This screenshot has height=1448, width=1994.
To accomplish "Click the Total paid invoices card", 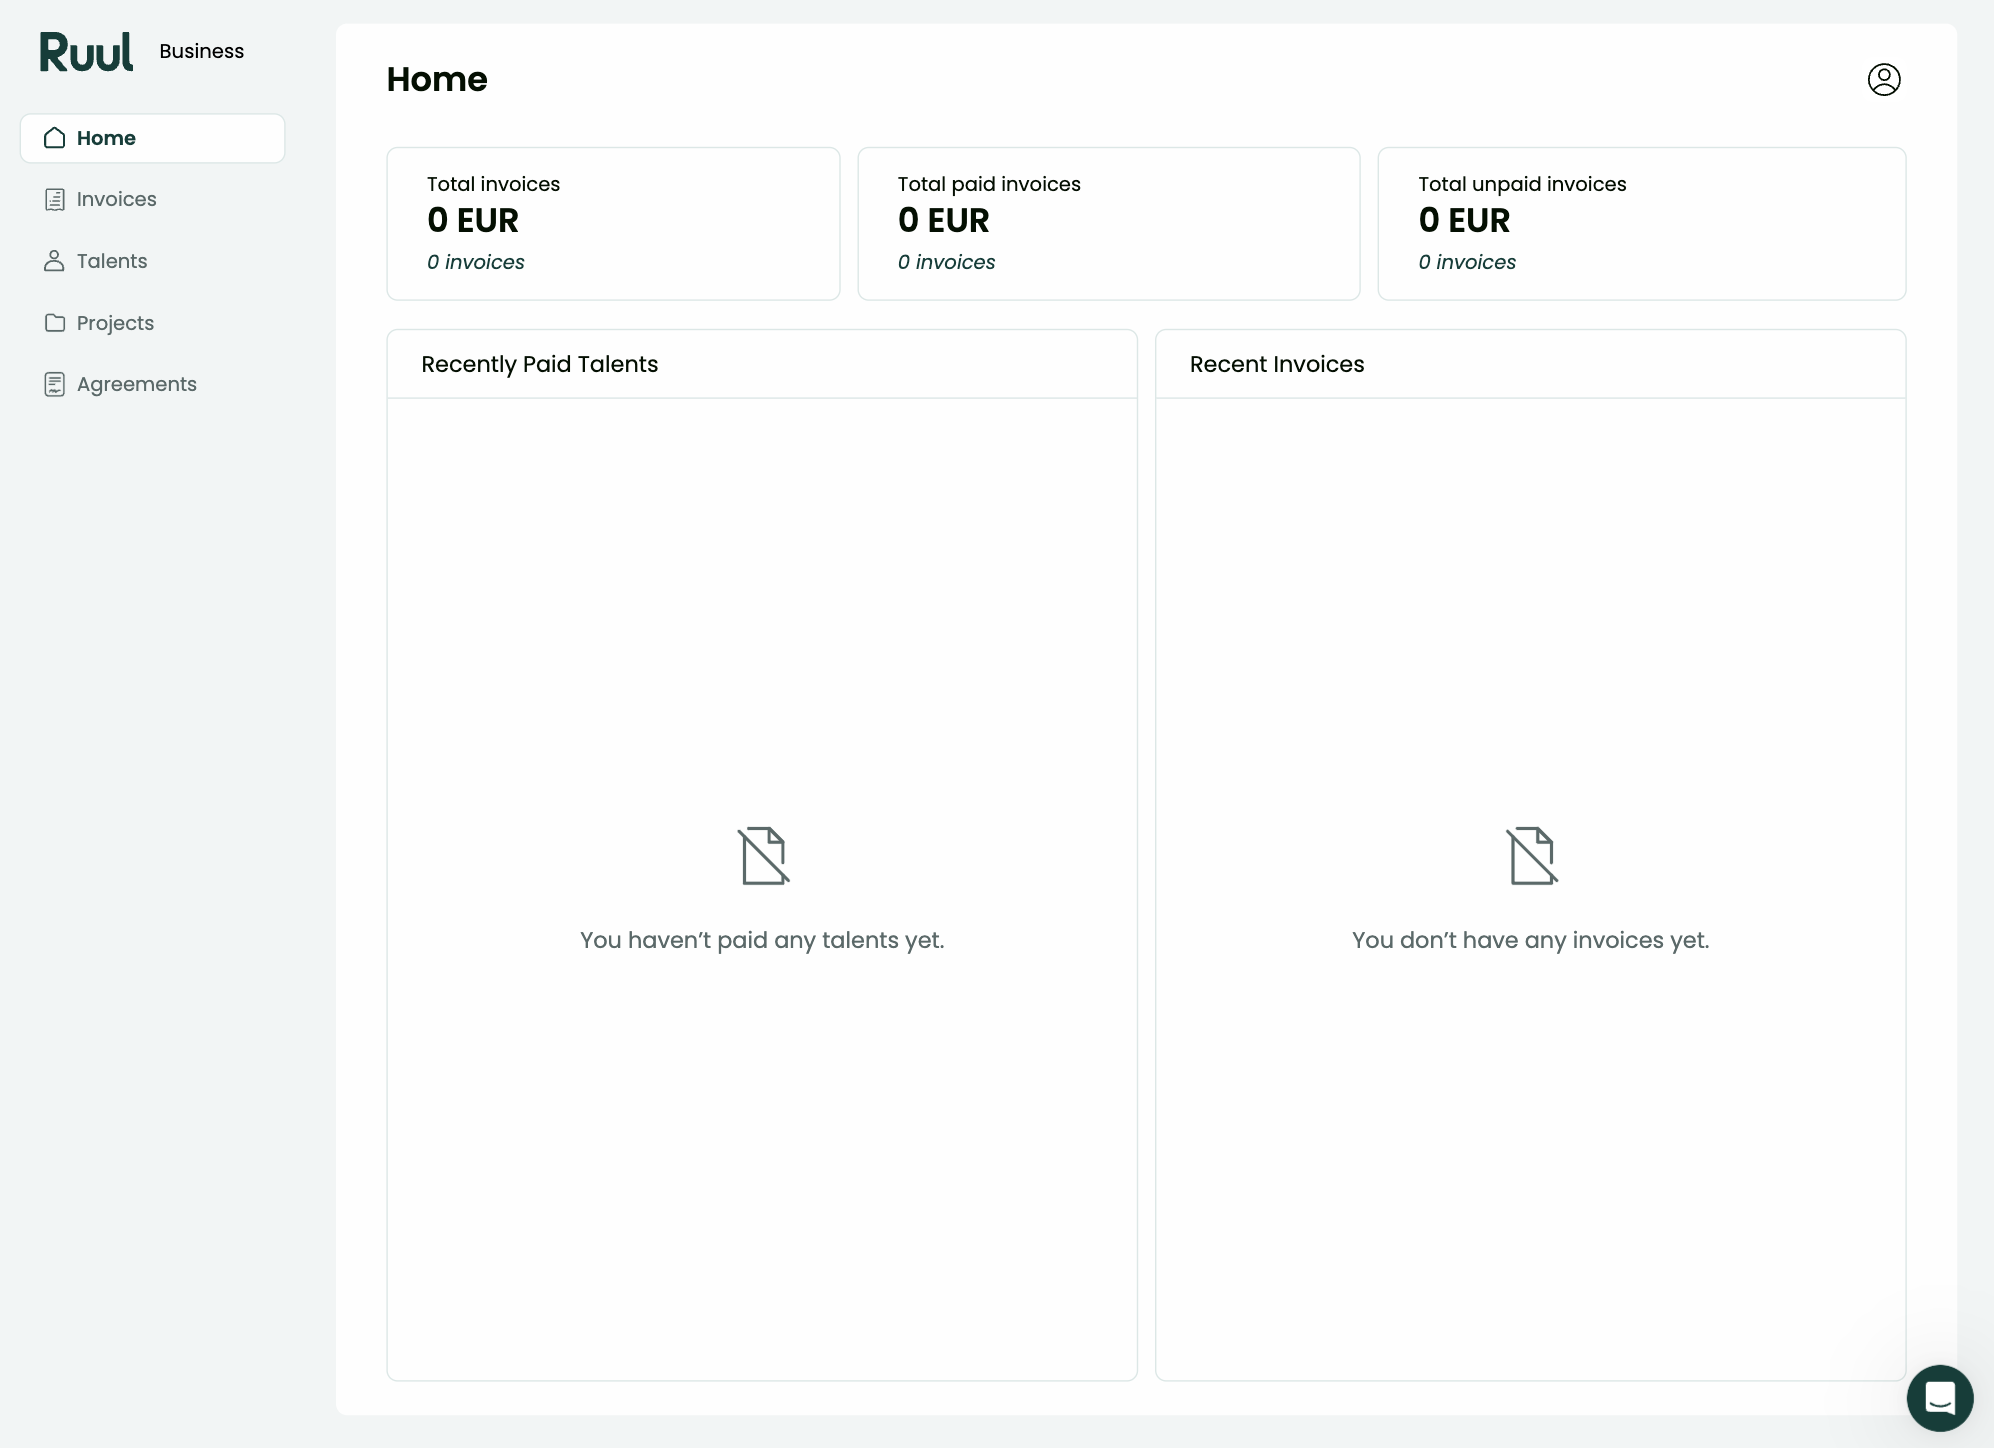I will (1109, 224).
